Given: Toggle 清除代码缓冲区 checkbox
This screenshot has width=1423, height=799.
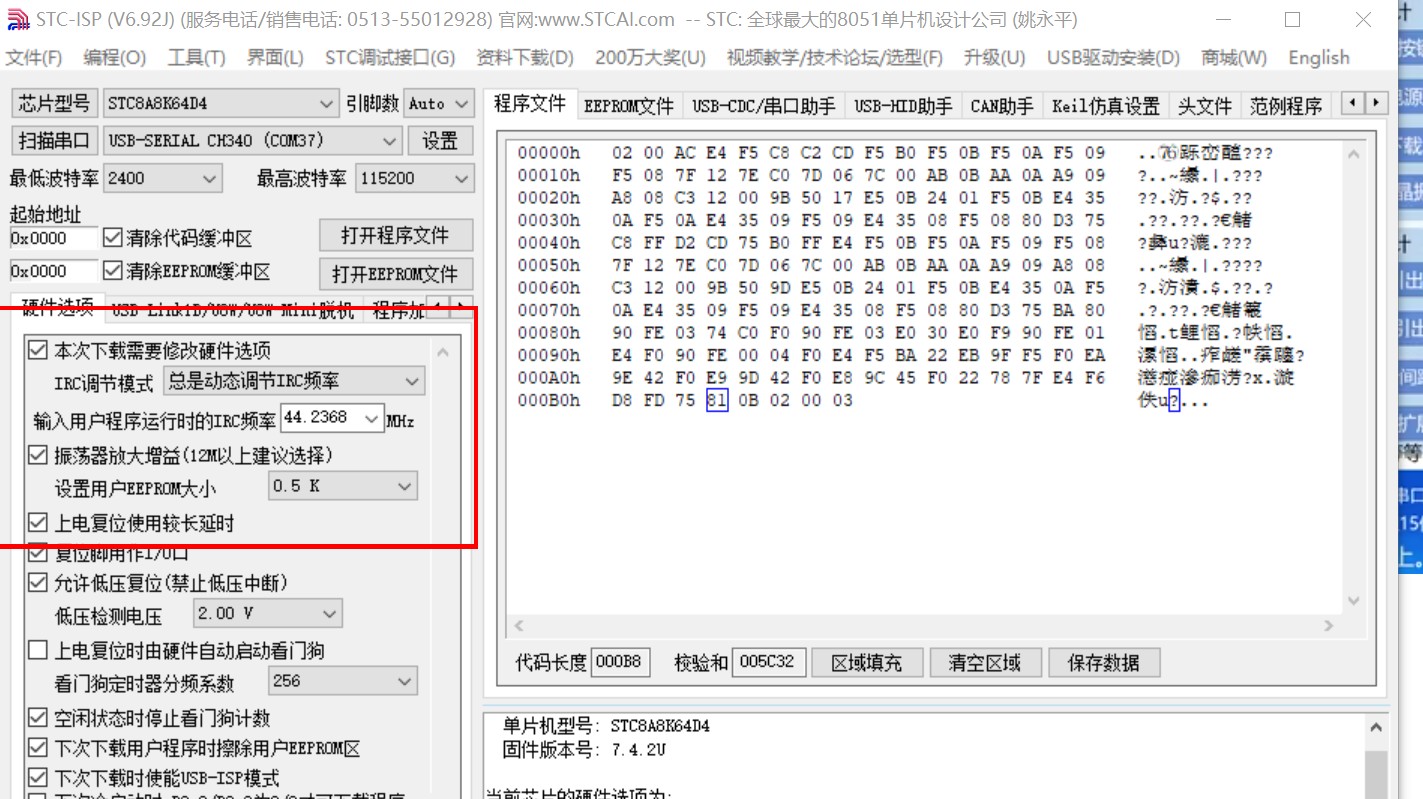Looking at the screenshot, I should pos(114,238).
